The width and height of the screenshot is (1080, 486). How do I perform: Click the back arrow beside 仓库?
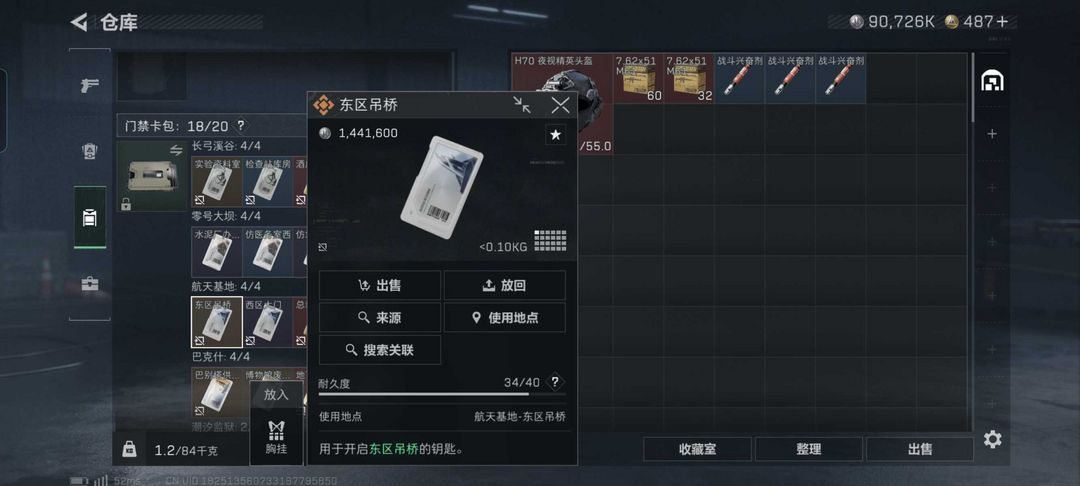click(x=79, y=23)
